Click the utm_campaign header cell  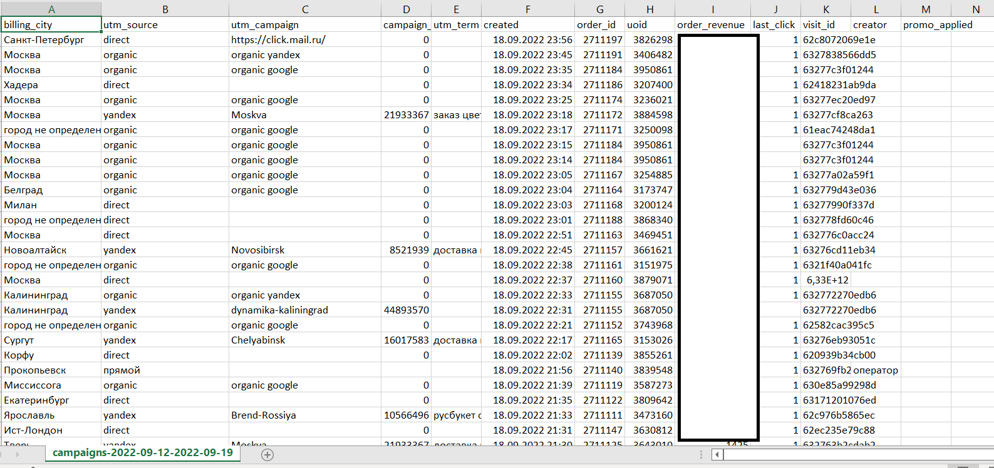pyautogui.click(x=305, y=25)
